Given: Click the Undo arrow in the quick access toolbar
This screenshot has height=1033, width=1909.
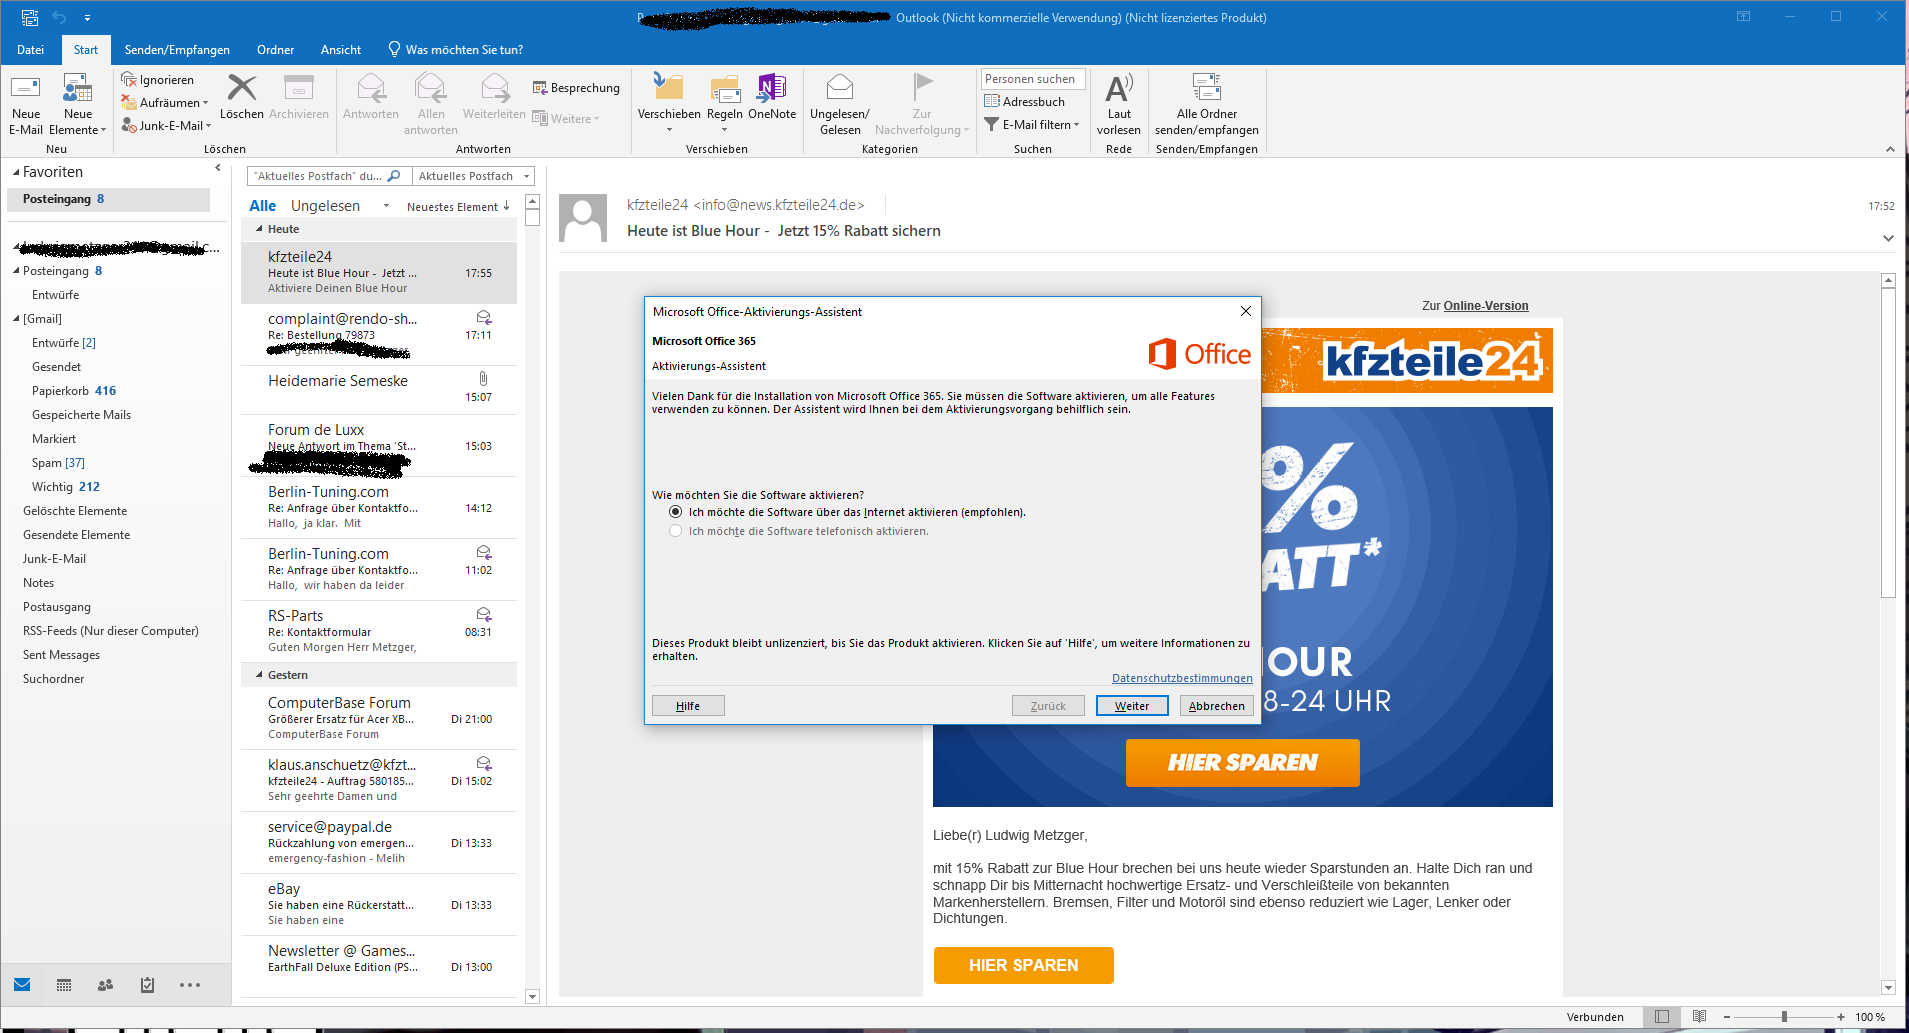Looking at the screenshot, I should [59, 17].
